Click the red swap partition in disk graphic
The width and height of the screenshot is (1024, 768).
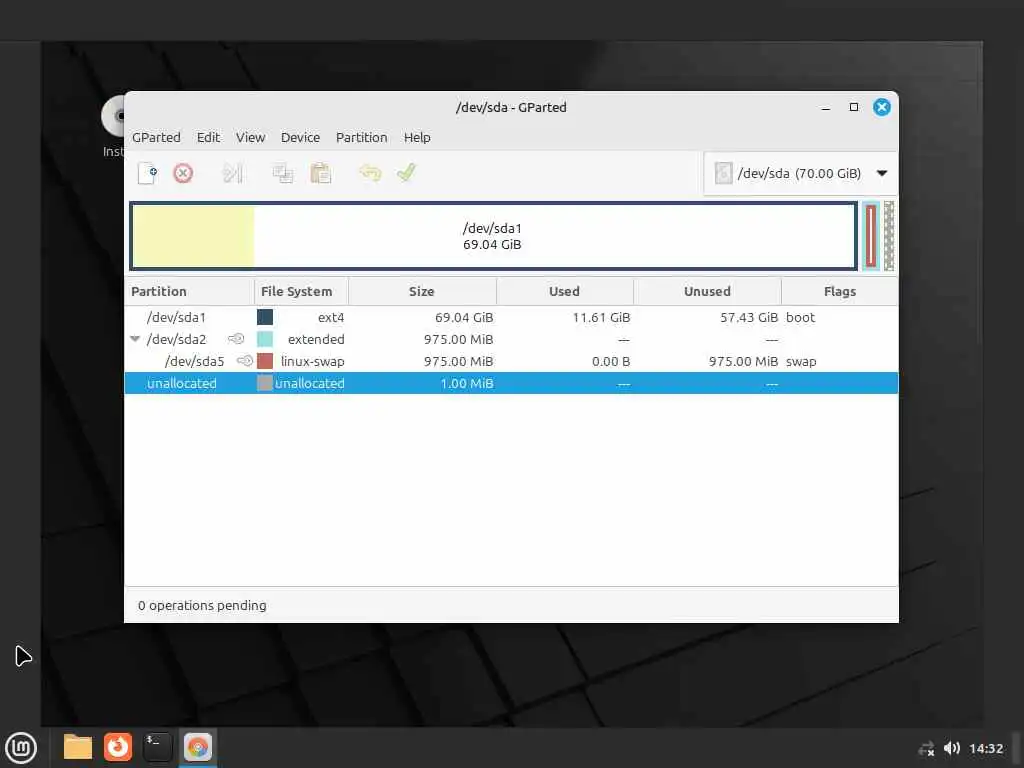(x=871, y=236)
